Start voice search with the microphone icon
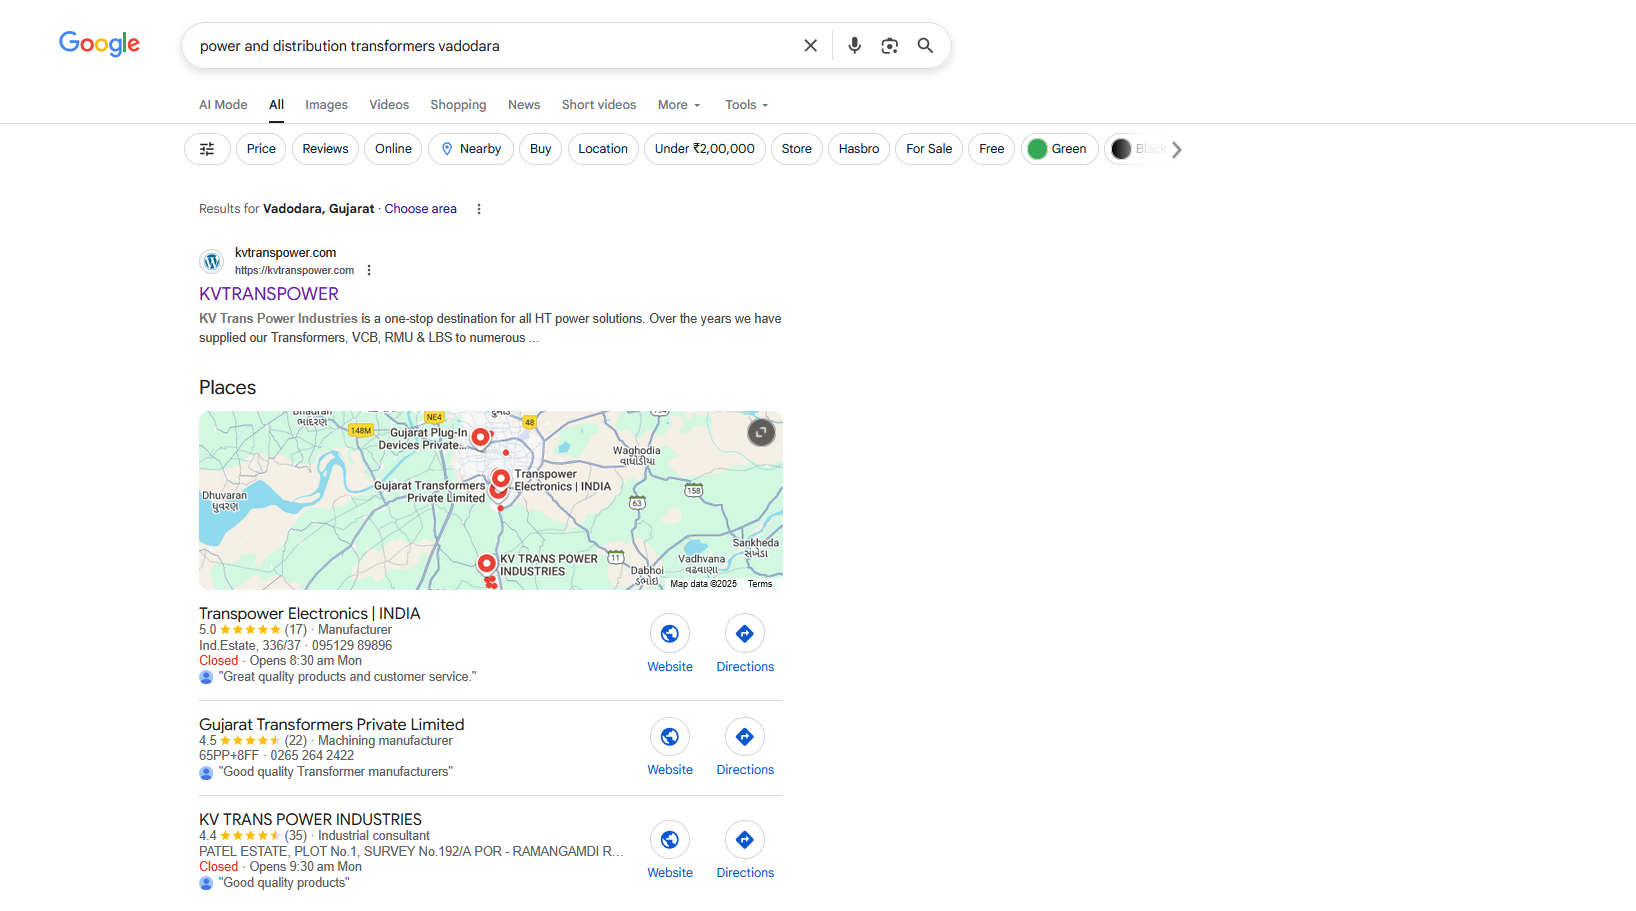This screenshot has height=911, width=1636. click(854, 46)
